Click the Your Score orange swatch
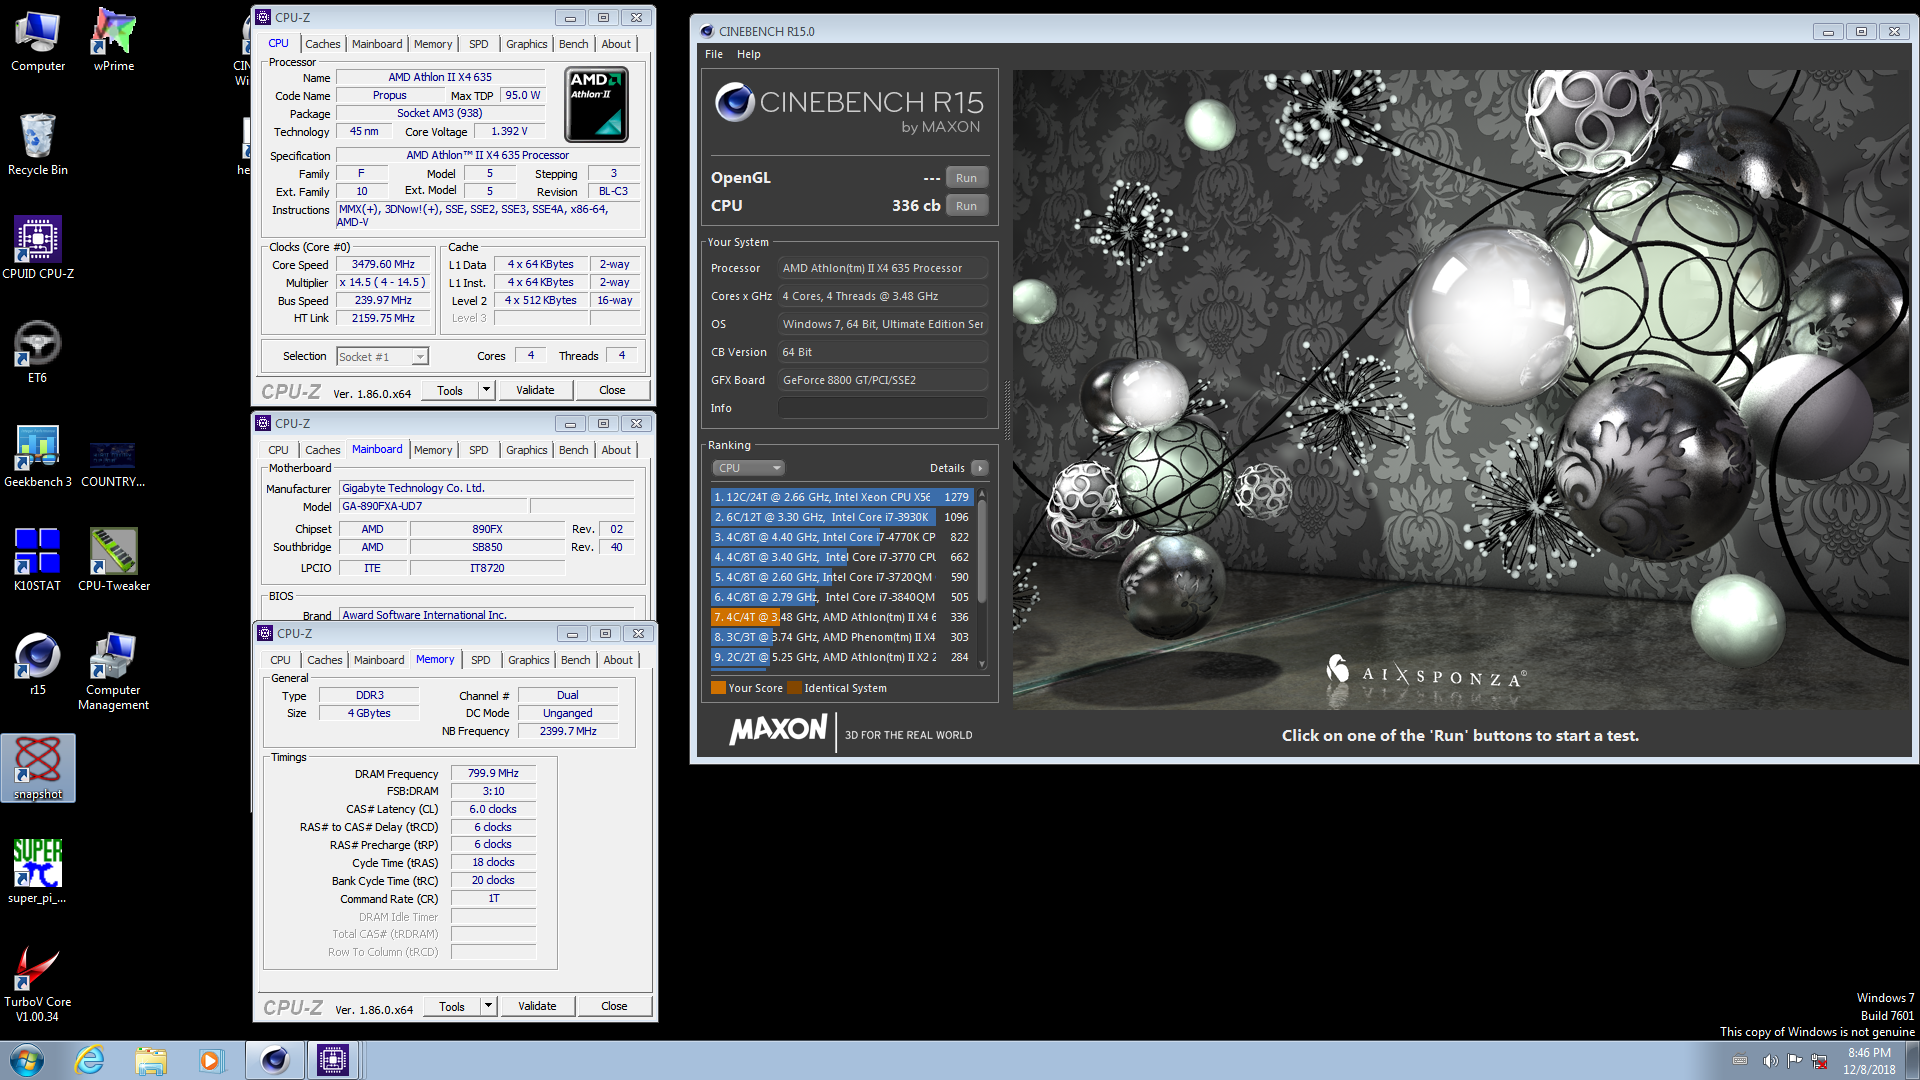 click(718, 688)
